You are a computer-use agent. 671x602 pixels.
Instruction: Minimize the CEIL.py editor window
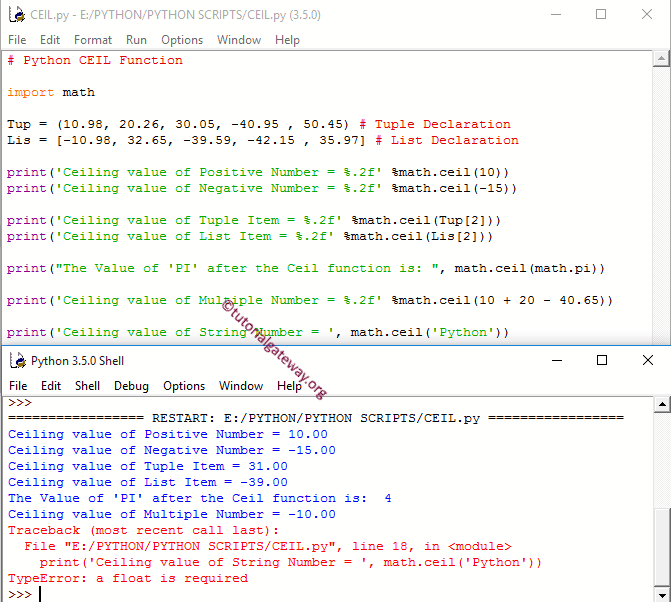click(x=556, y=15)
